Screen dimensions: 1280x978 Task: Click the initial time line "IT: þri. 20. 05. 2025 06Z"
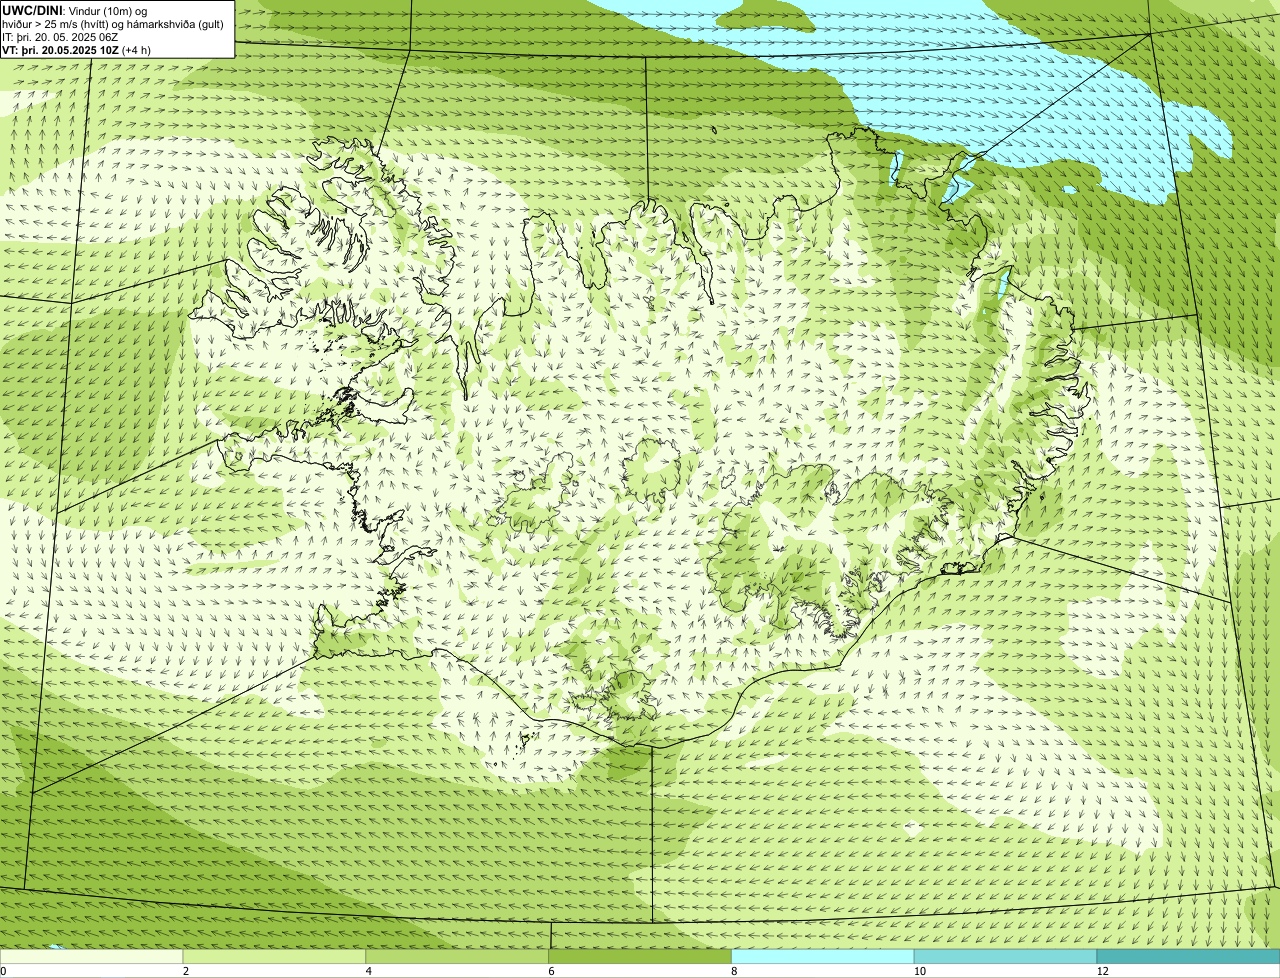click(60, 37)
